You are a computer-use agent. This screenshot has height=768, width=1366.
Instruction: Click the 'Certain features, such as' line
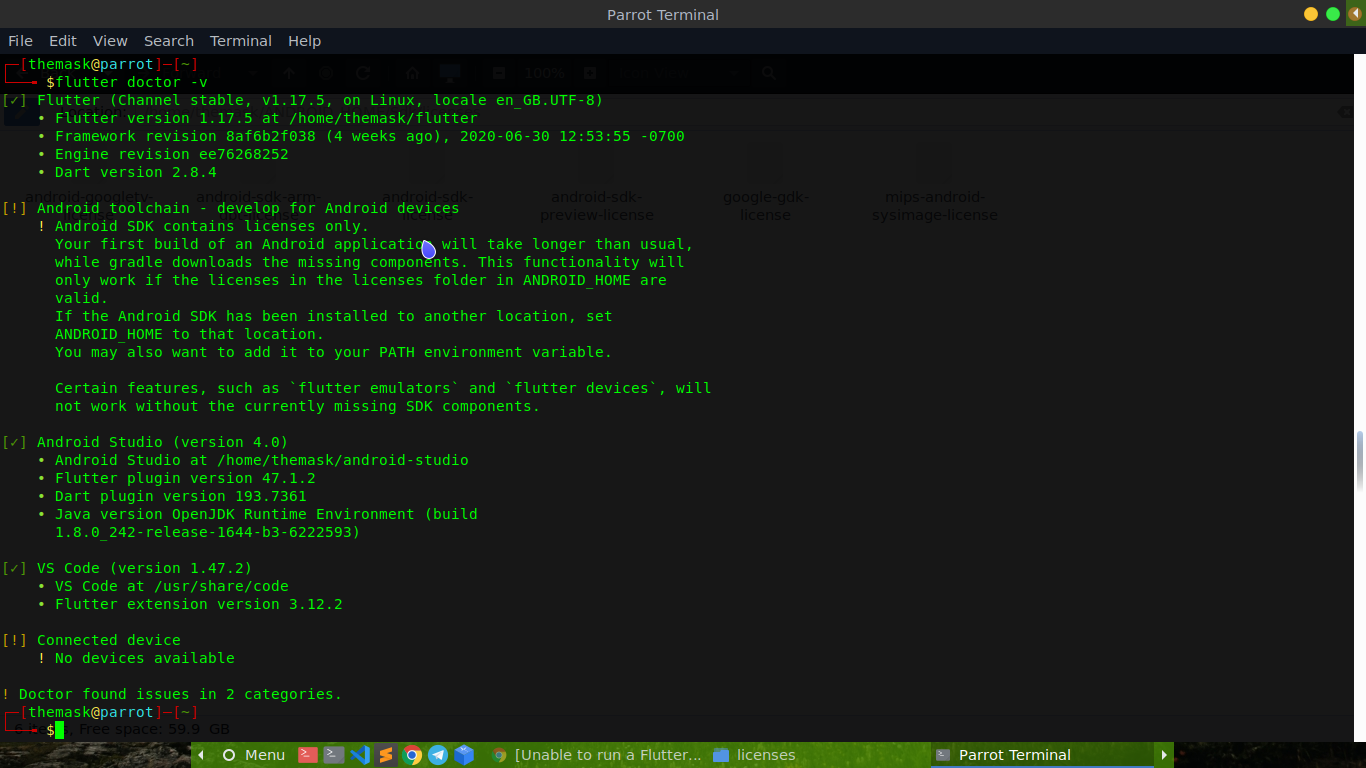point(383,388)
